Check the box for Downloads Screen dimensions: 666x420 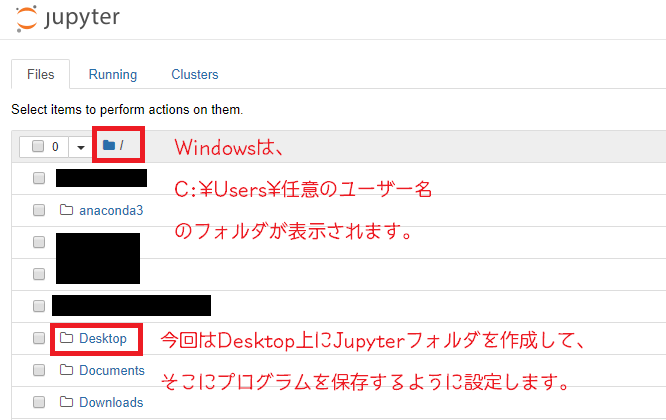39,402
